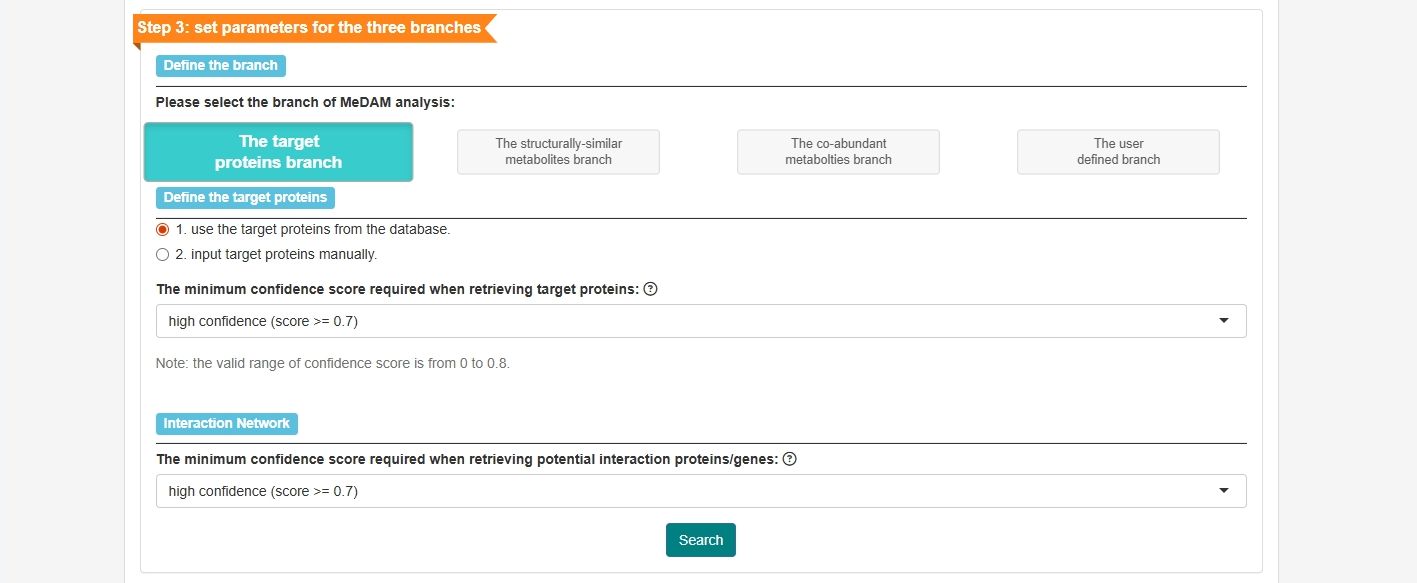The image size is (1417, 583).
Task: Click help icon beside interaction proteins/genes score
Action: (790, 459)
